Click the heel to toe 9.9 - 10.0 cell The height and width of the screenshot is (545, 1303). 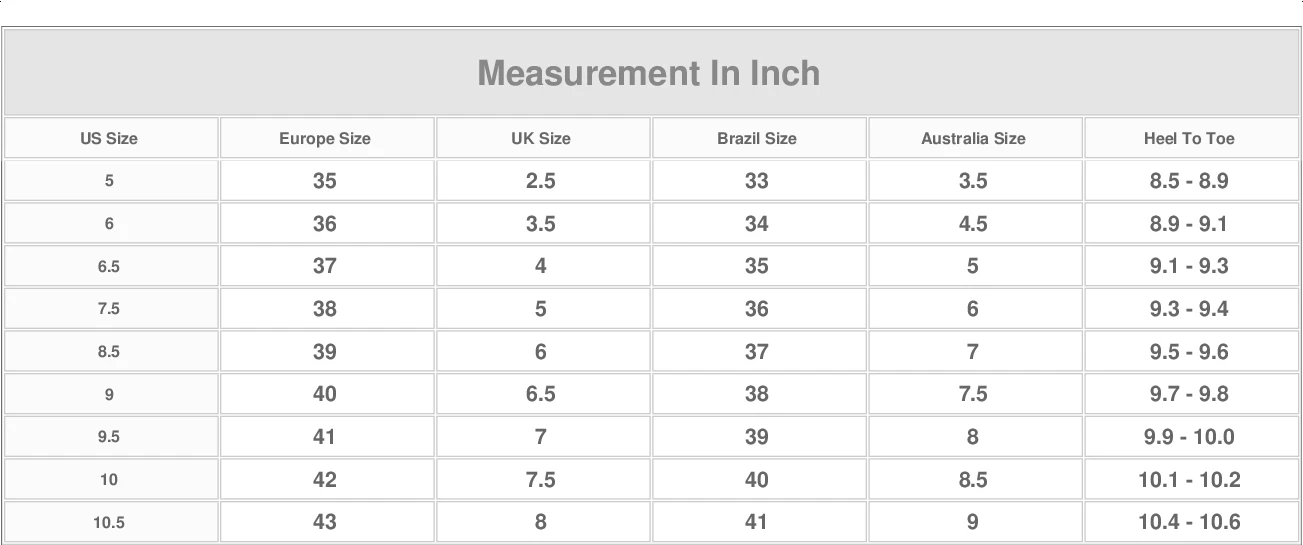tap(1189, 437)
